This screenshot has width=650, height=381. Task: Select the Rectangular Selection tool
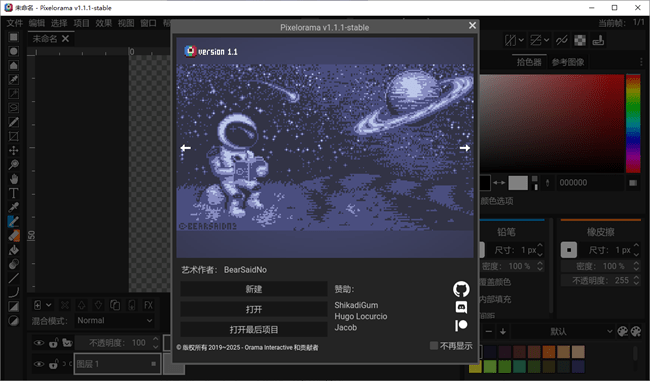13,37
